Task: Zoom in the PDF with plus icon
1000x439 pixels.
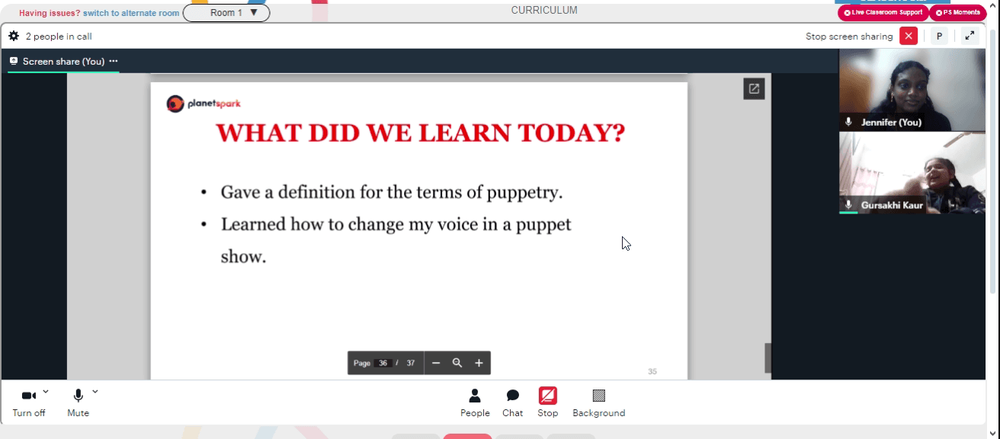Action: (x=479, y=363)
